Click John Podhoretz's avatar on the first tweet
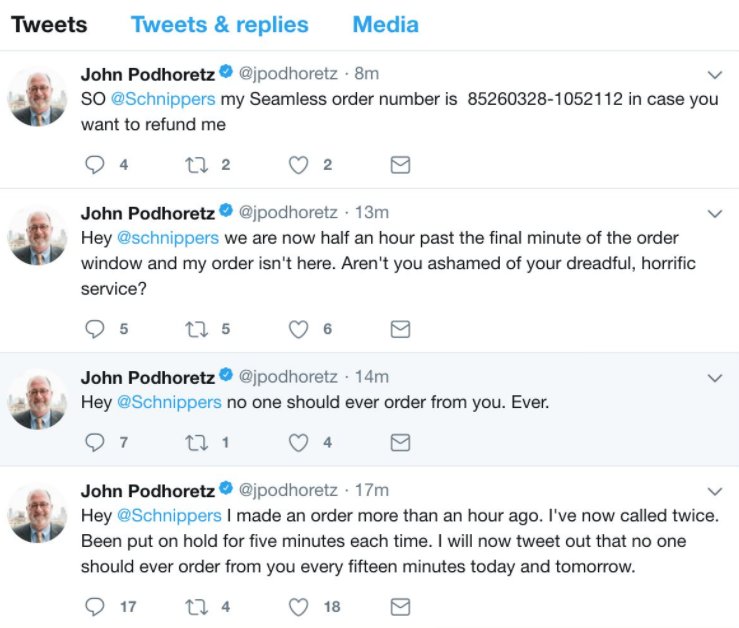 click(x=38, y=98)
